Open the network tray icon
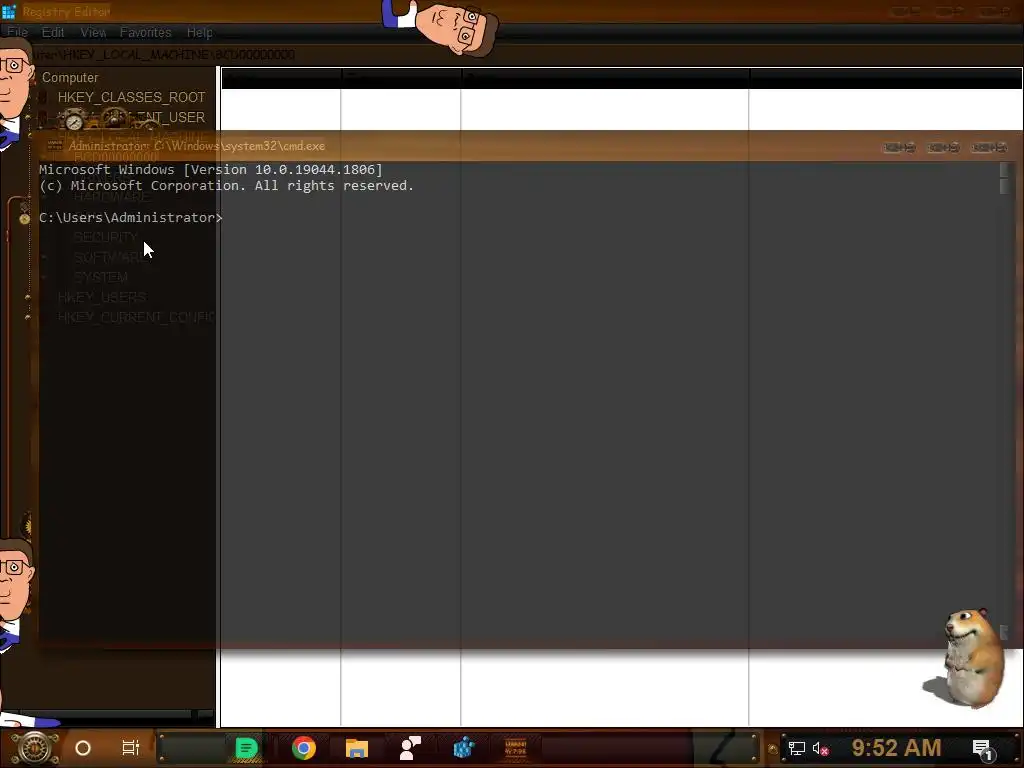The width and height of the screenshot is (1024, 768). click(x=797, y=748)
